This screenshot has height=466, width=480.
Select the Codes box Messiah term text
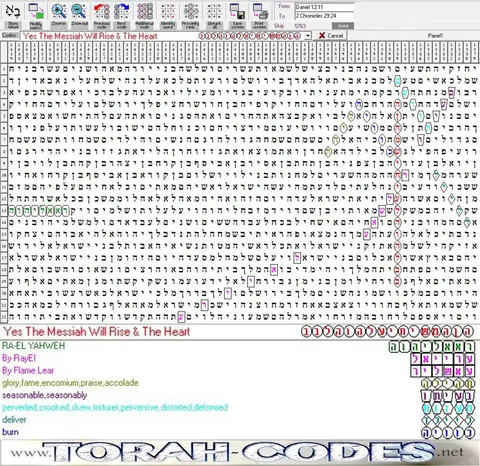(x=90, y=36)
